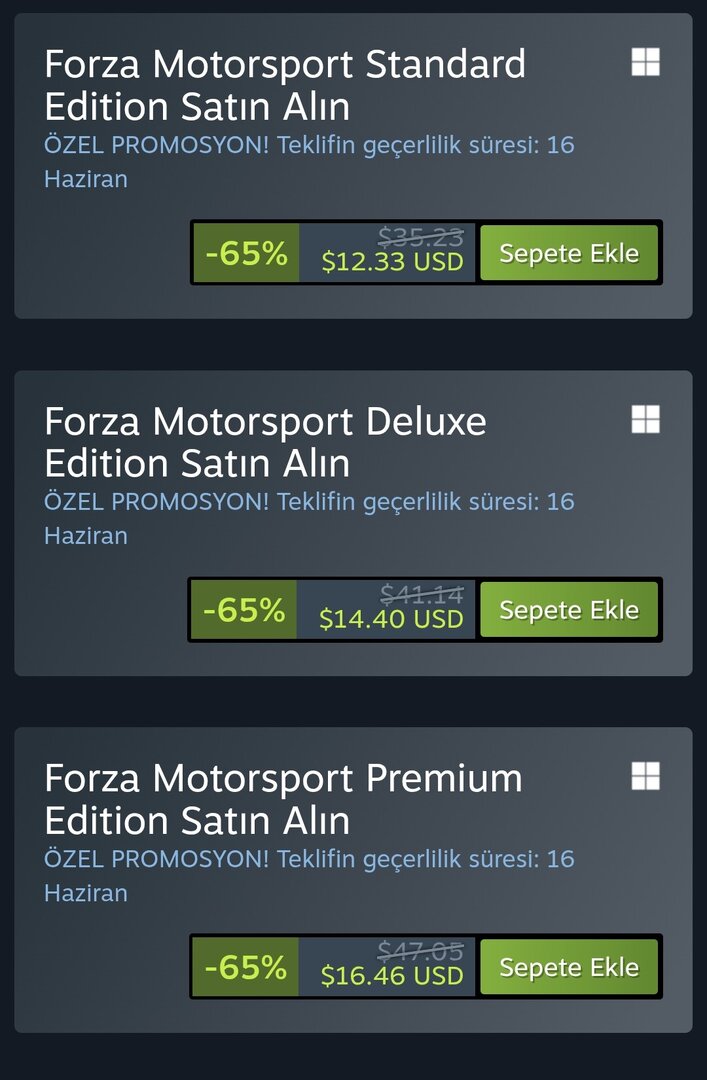Viewport: 707px width, 1080px height.
Task: Click the Windows icon on Deluxe Edition
Action: (x=646, y=419)
